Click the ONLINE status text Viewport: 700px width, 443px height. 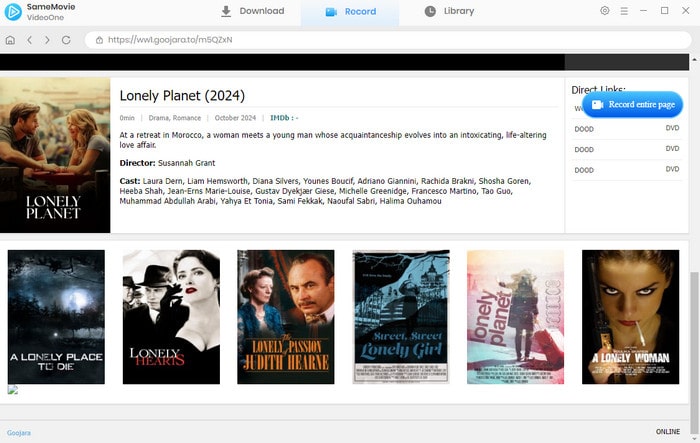[668, 431]
